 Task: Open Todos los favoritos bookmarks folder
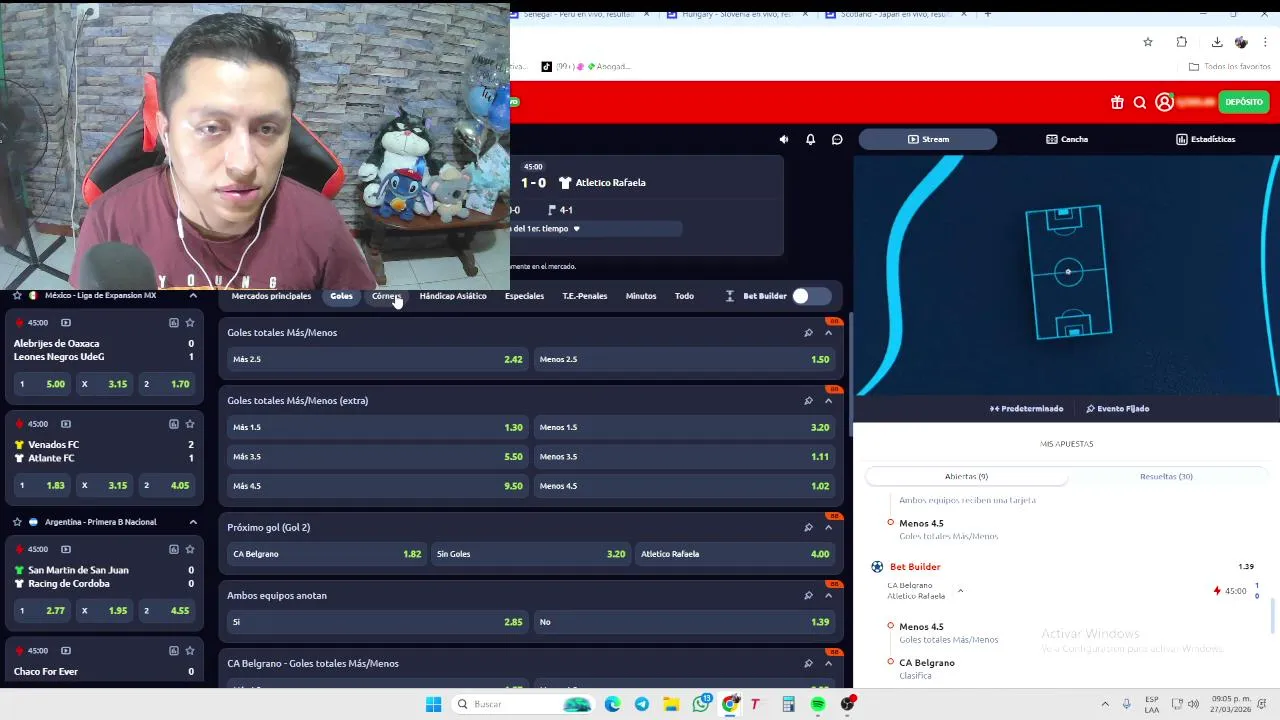1230,67
